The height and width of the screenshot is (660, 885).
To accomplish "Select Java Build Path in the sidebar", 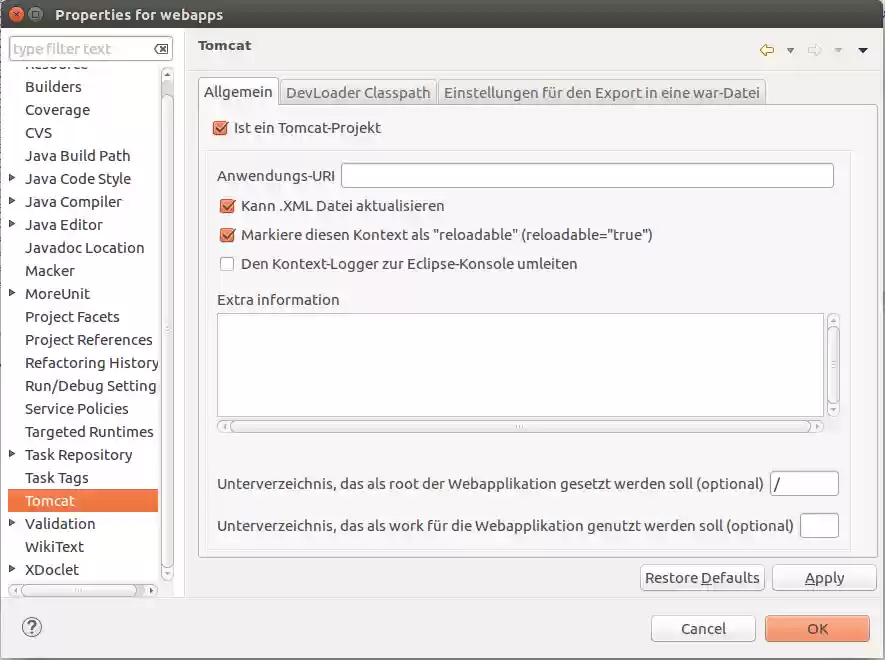I will click(x=77, y=155).
